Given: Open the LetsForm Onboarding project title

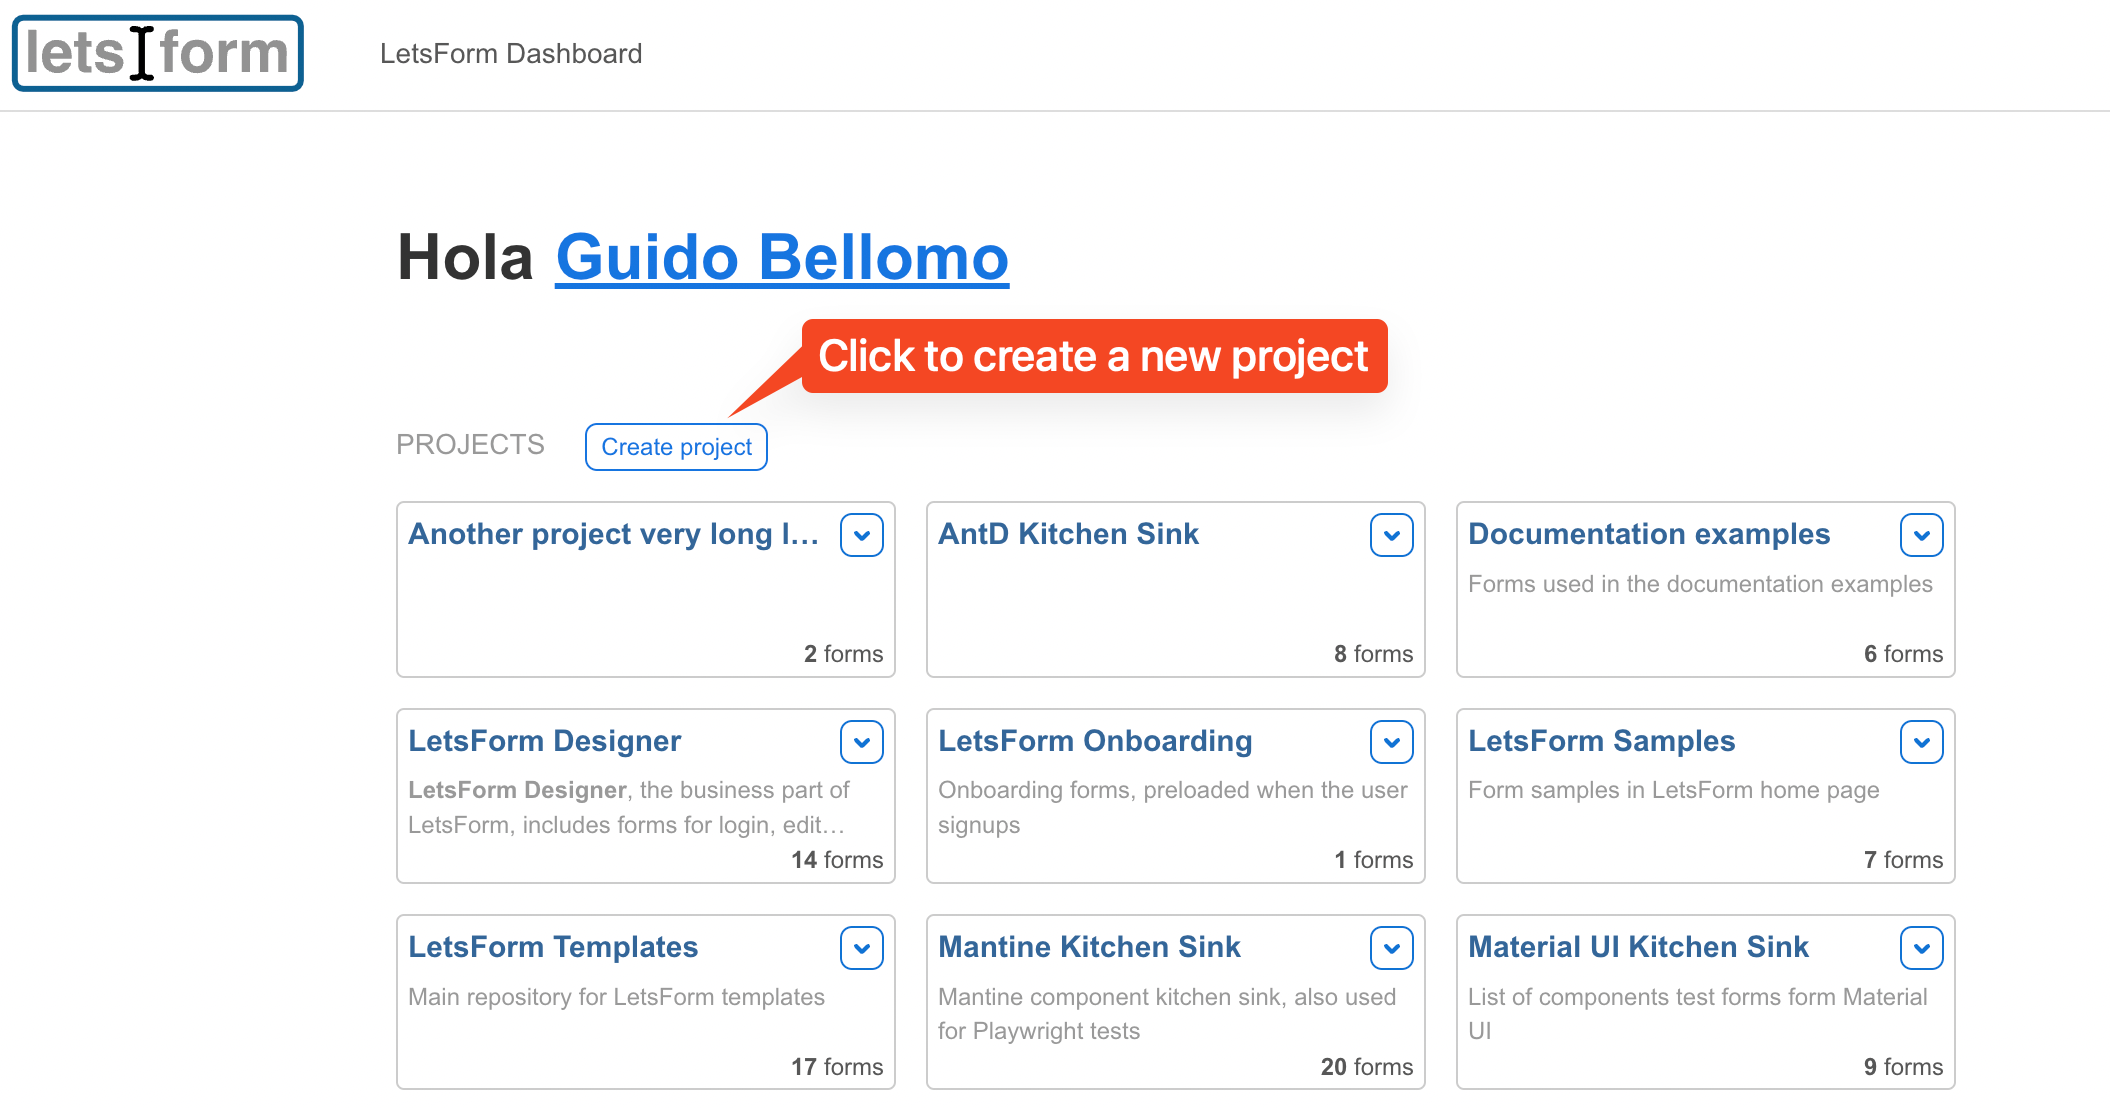Looking at the screenshot, I should click(1095, 741).
